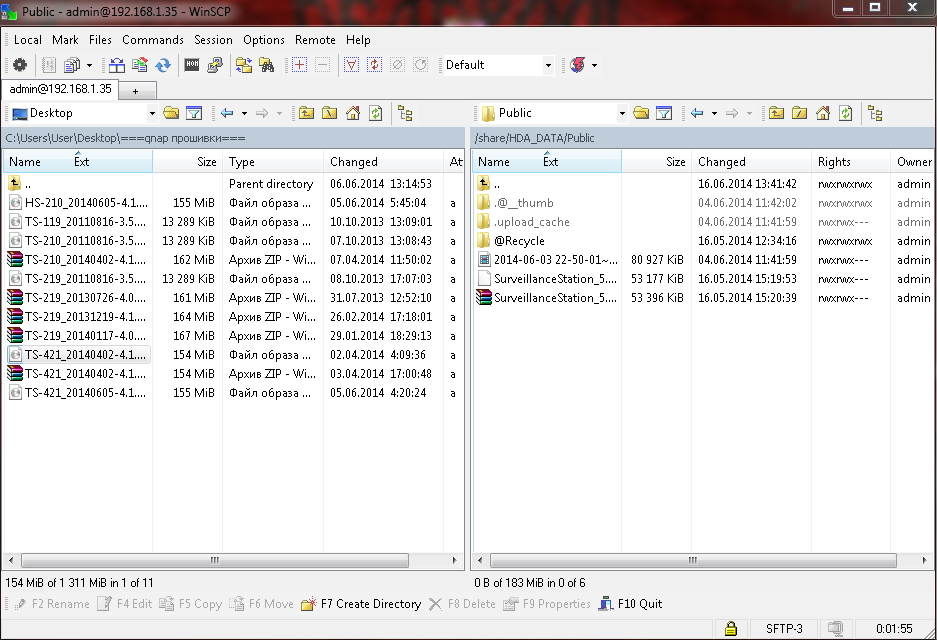Open the remote back-history dropdown arrow
This screenshot has width=937, height=640.
pyautogui.click(x=714, y=113)
